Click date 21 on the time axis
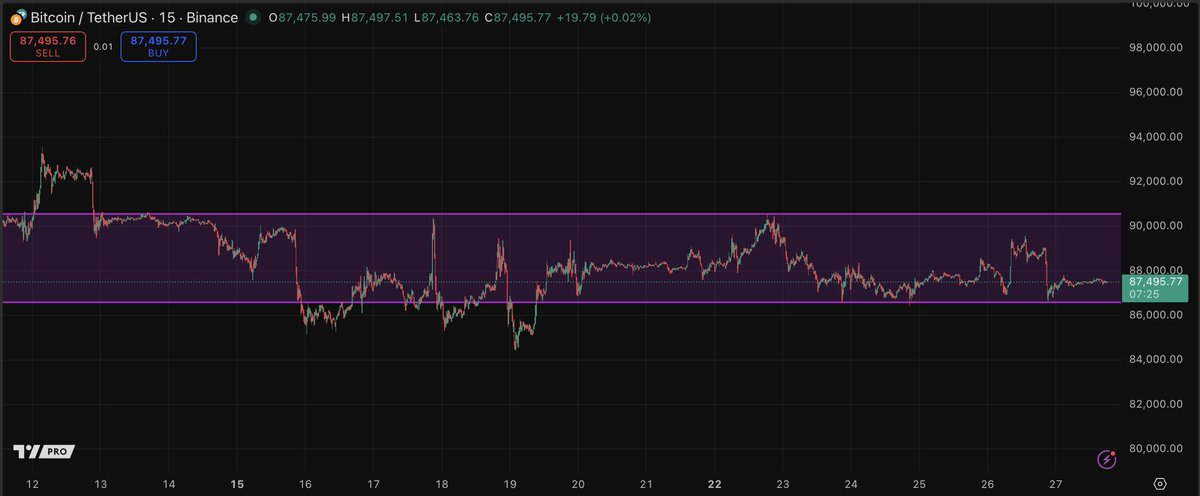The width and height of the screenshot is (1200, 496). (x=646, y=482)
